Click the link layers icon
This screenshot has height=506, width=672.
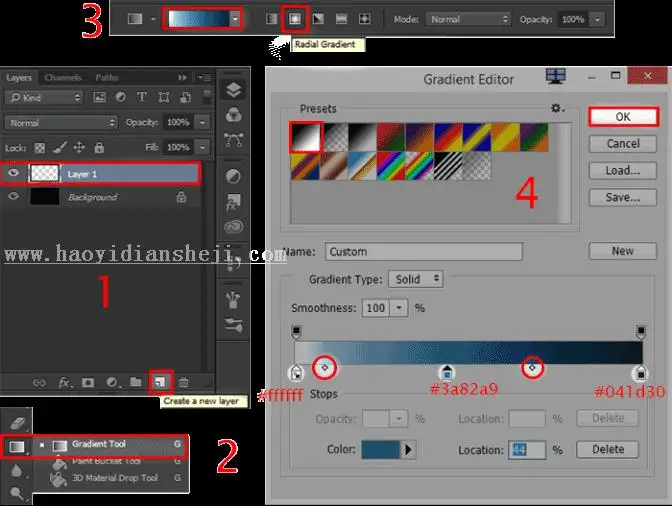point(39,383)
